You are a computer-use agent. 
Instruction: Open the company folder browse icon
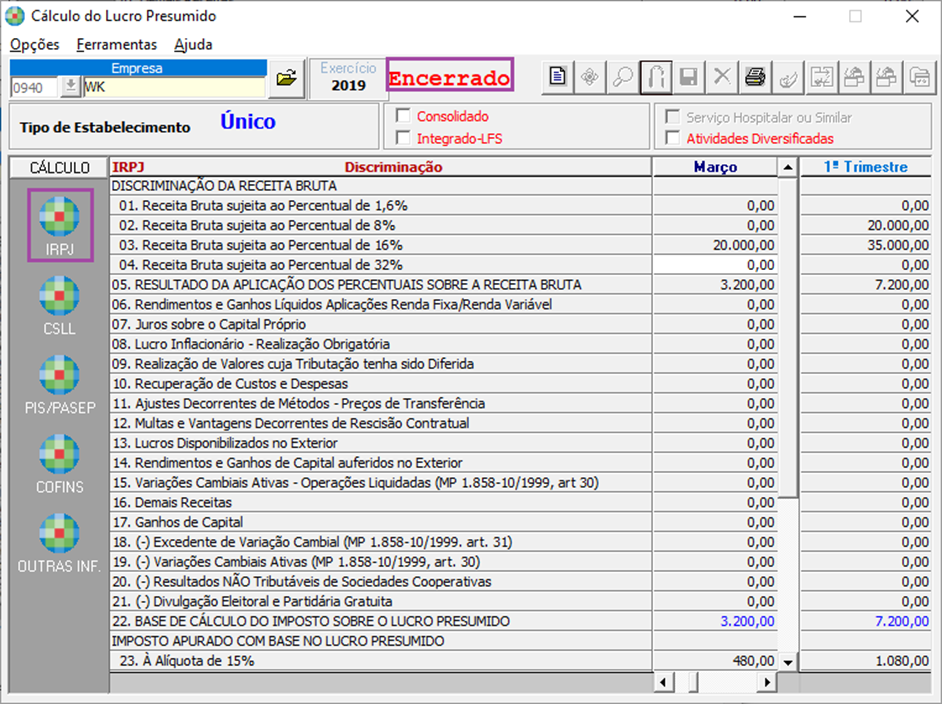pos(286,78)
